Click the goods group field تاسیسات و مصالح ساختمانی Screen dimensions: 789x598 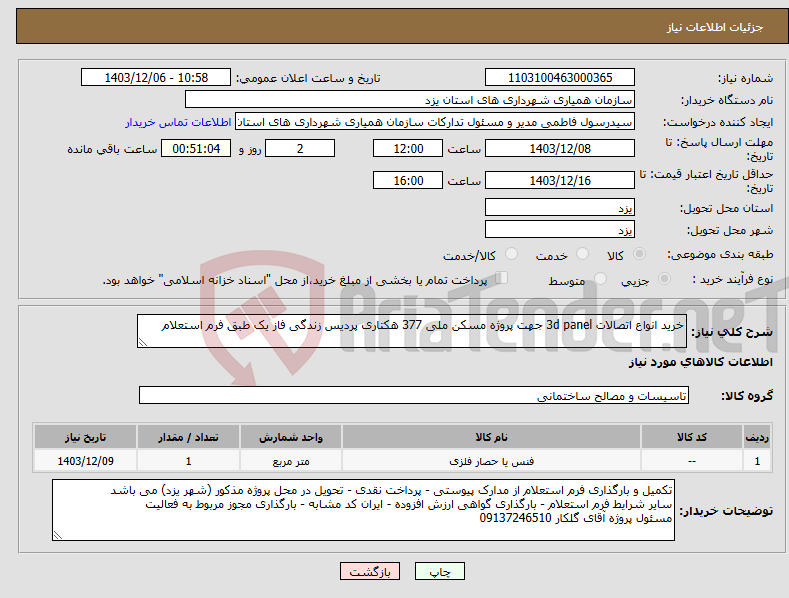414,396
